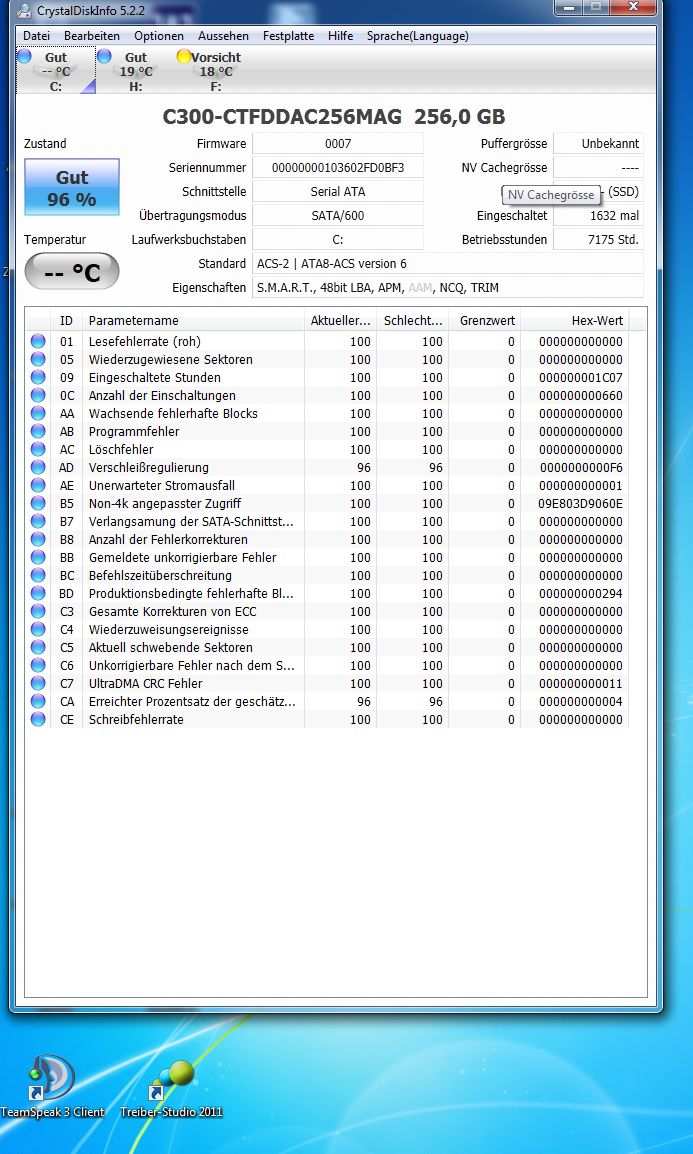The width and height of the screenshot is (693, 1154).
Task: Select the Anzahl der Fehlerkorrekturen row
Action: point(327,539)
